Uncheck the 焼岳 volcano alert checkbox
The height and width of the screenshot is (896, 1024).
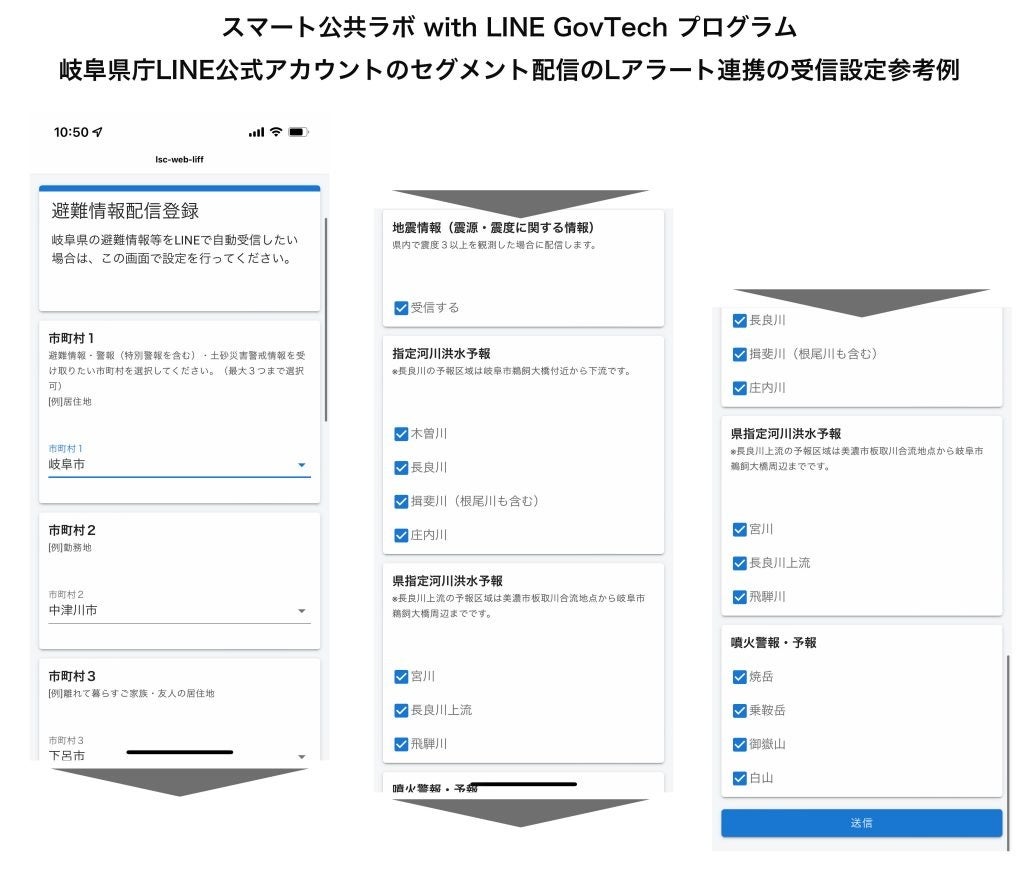739,677
